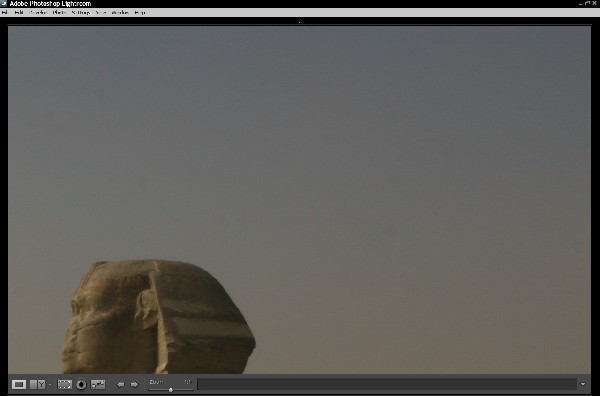The height and width of the screenshot is (396, 600).
Task: Toggle Before/After view button
Action: [x=38, y=384]
